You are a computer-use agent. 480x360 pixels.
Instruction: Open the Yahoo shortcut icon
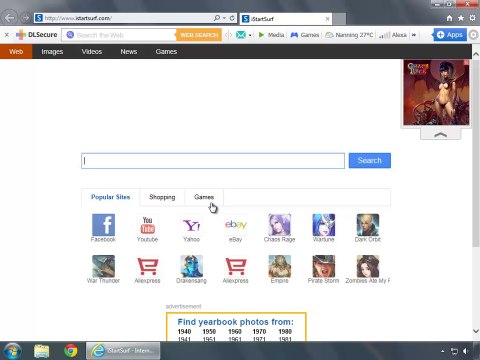pyautogui.click(x=191, y=225)
